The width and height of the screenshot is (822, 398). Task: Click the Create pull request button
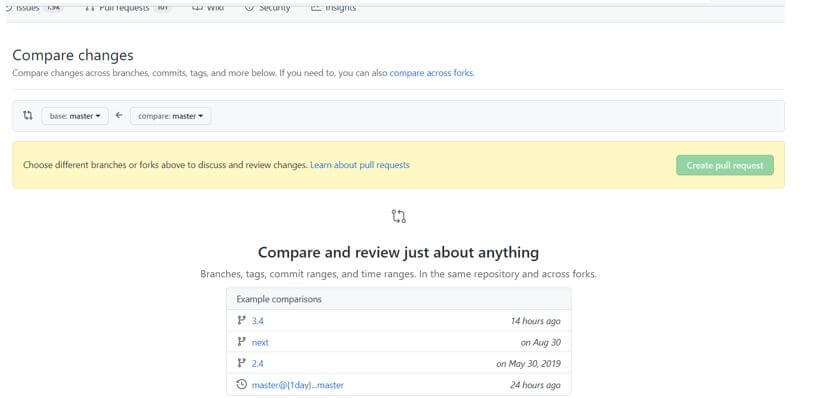[724, 165]
